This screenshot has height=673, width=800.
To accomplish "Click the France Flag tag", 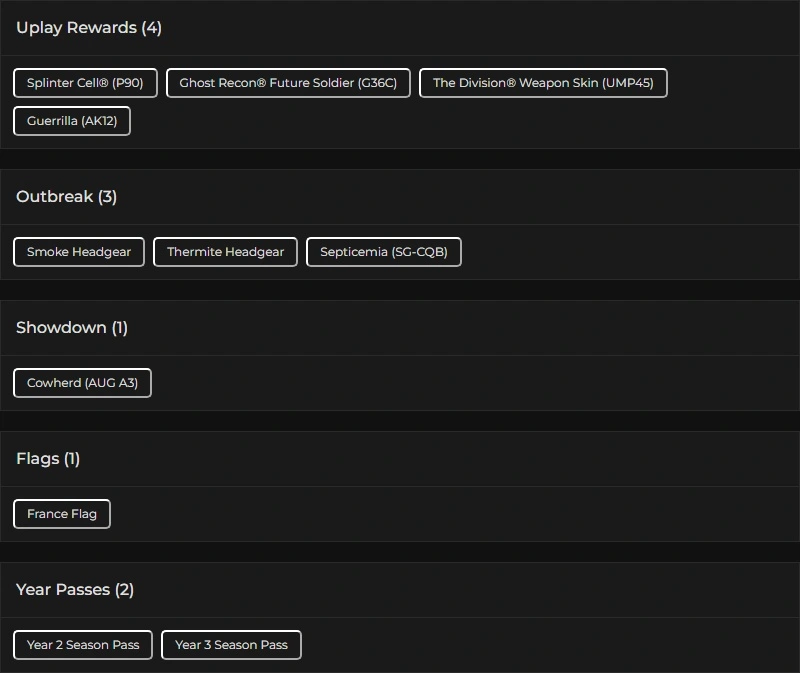I will pos(62,514).
